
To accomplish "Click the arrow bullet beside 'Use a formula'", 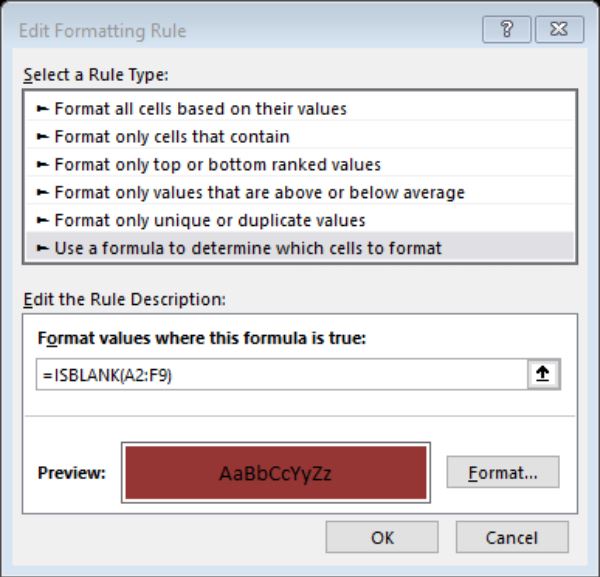I will [42, 249].
